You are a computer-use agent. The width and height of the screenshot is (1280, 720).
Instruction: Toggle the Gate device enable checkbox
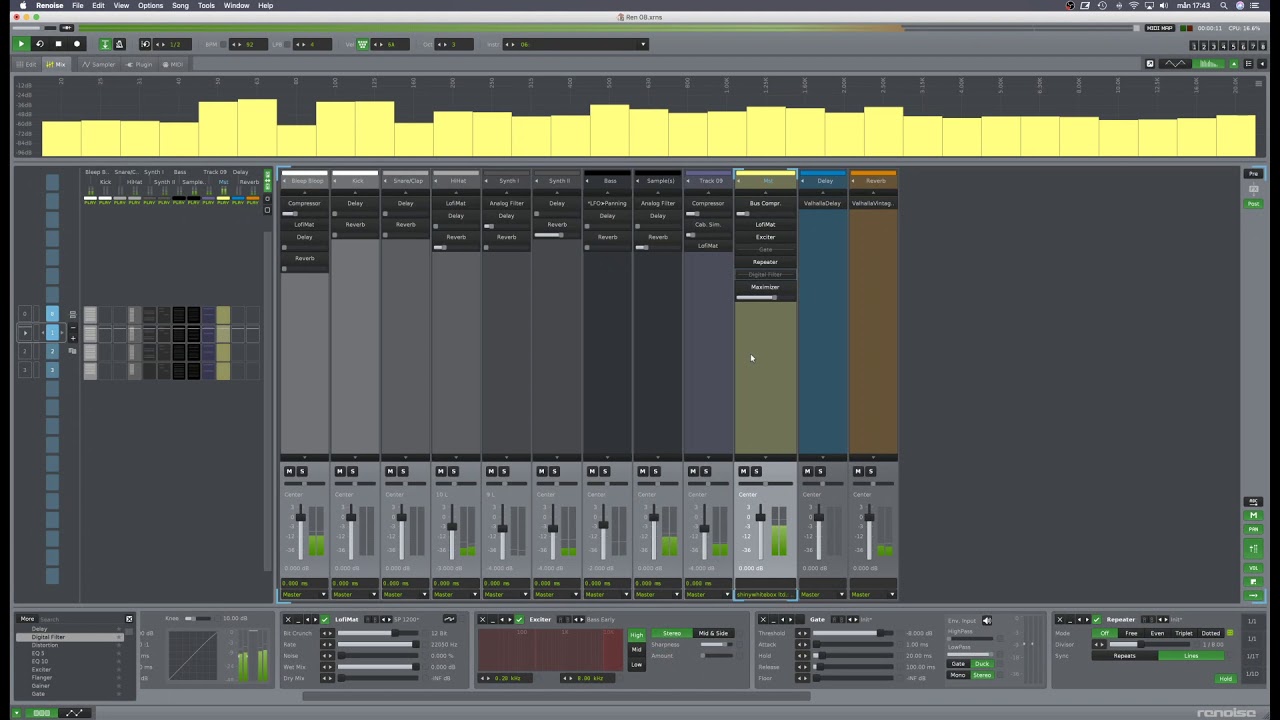pos(800,619)
